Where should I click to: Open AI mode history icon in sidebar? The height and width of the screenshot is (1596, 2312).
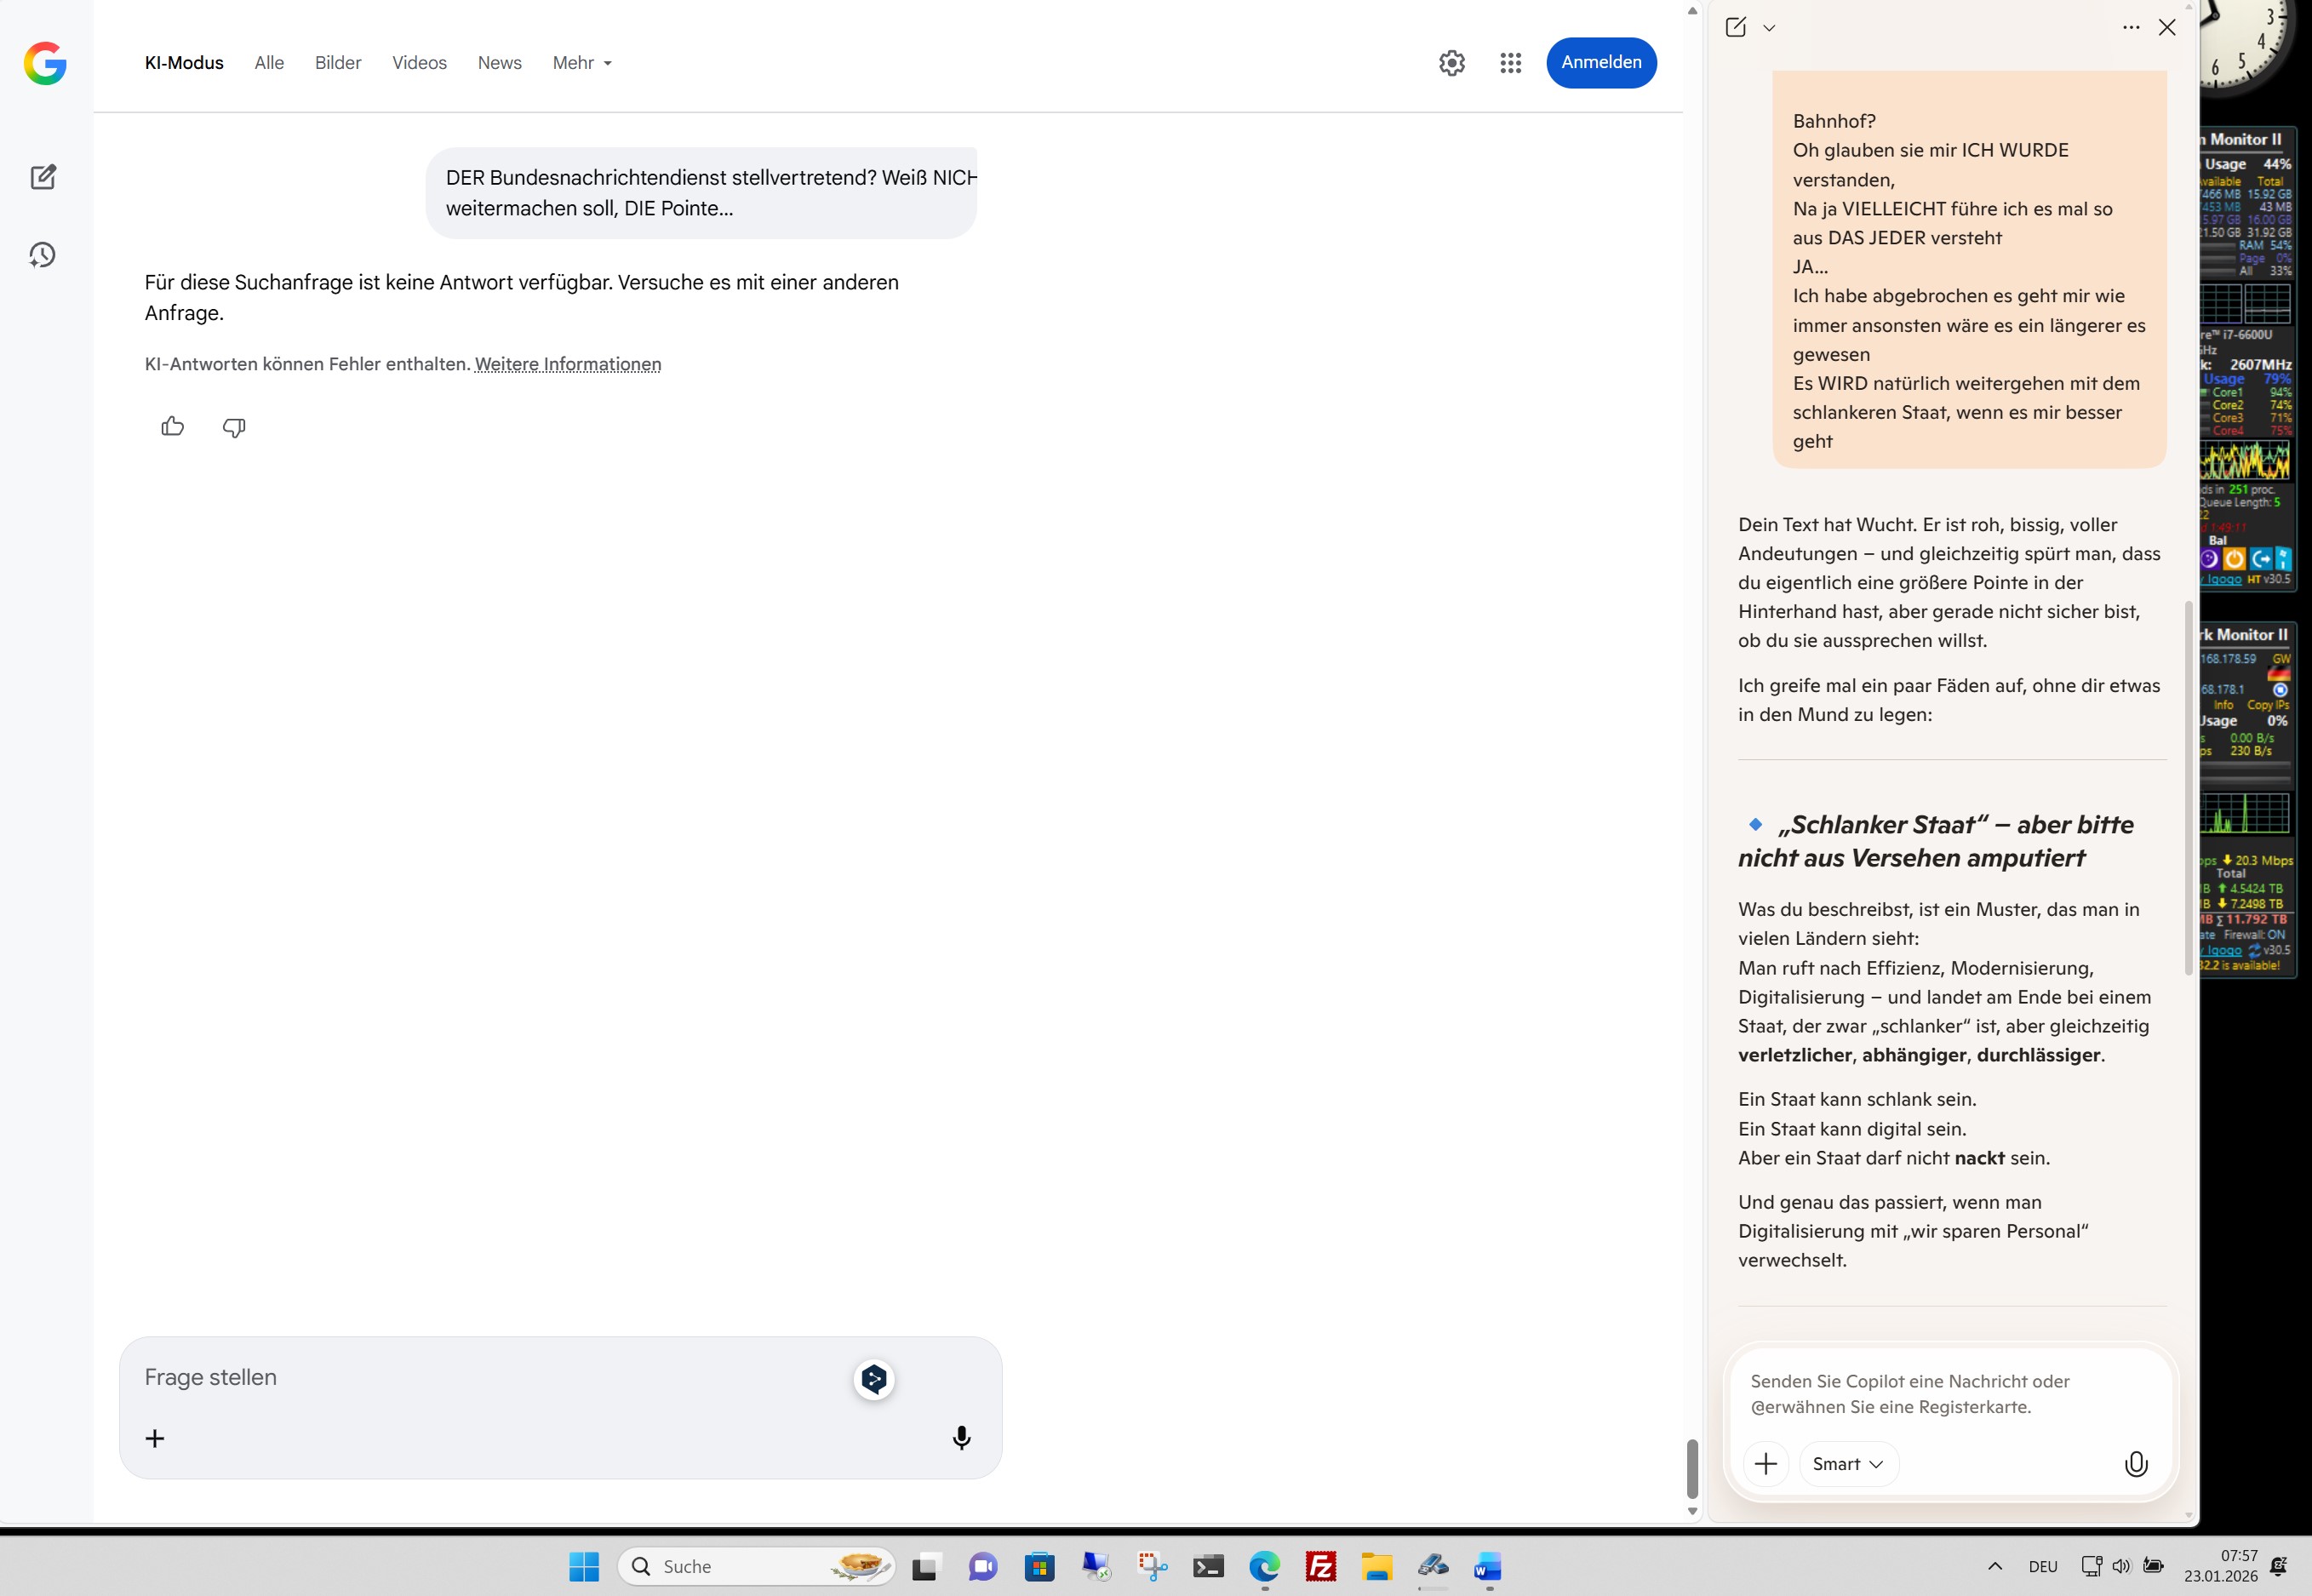[x=42, y=255]
